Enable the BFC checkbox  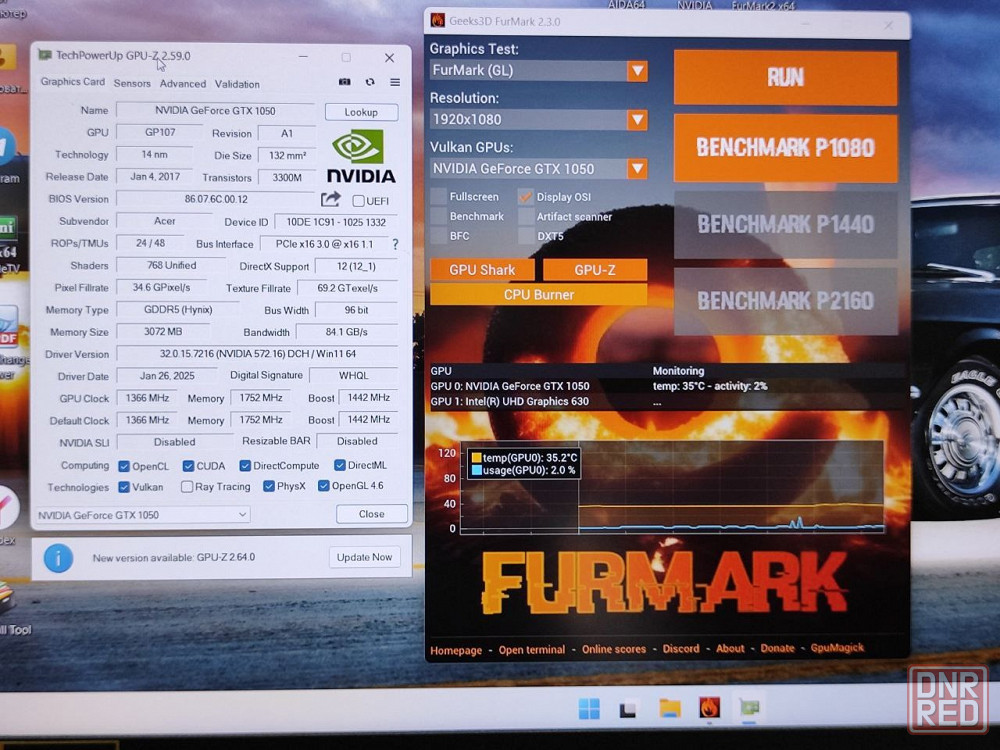(438, 236)
